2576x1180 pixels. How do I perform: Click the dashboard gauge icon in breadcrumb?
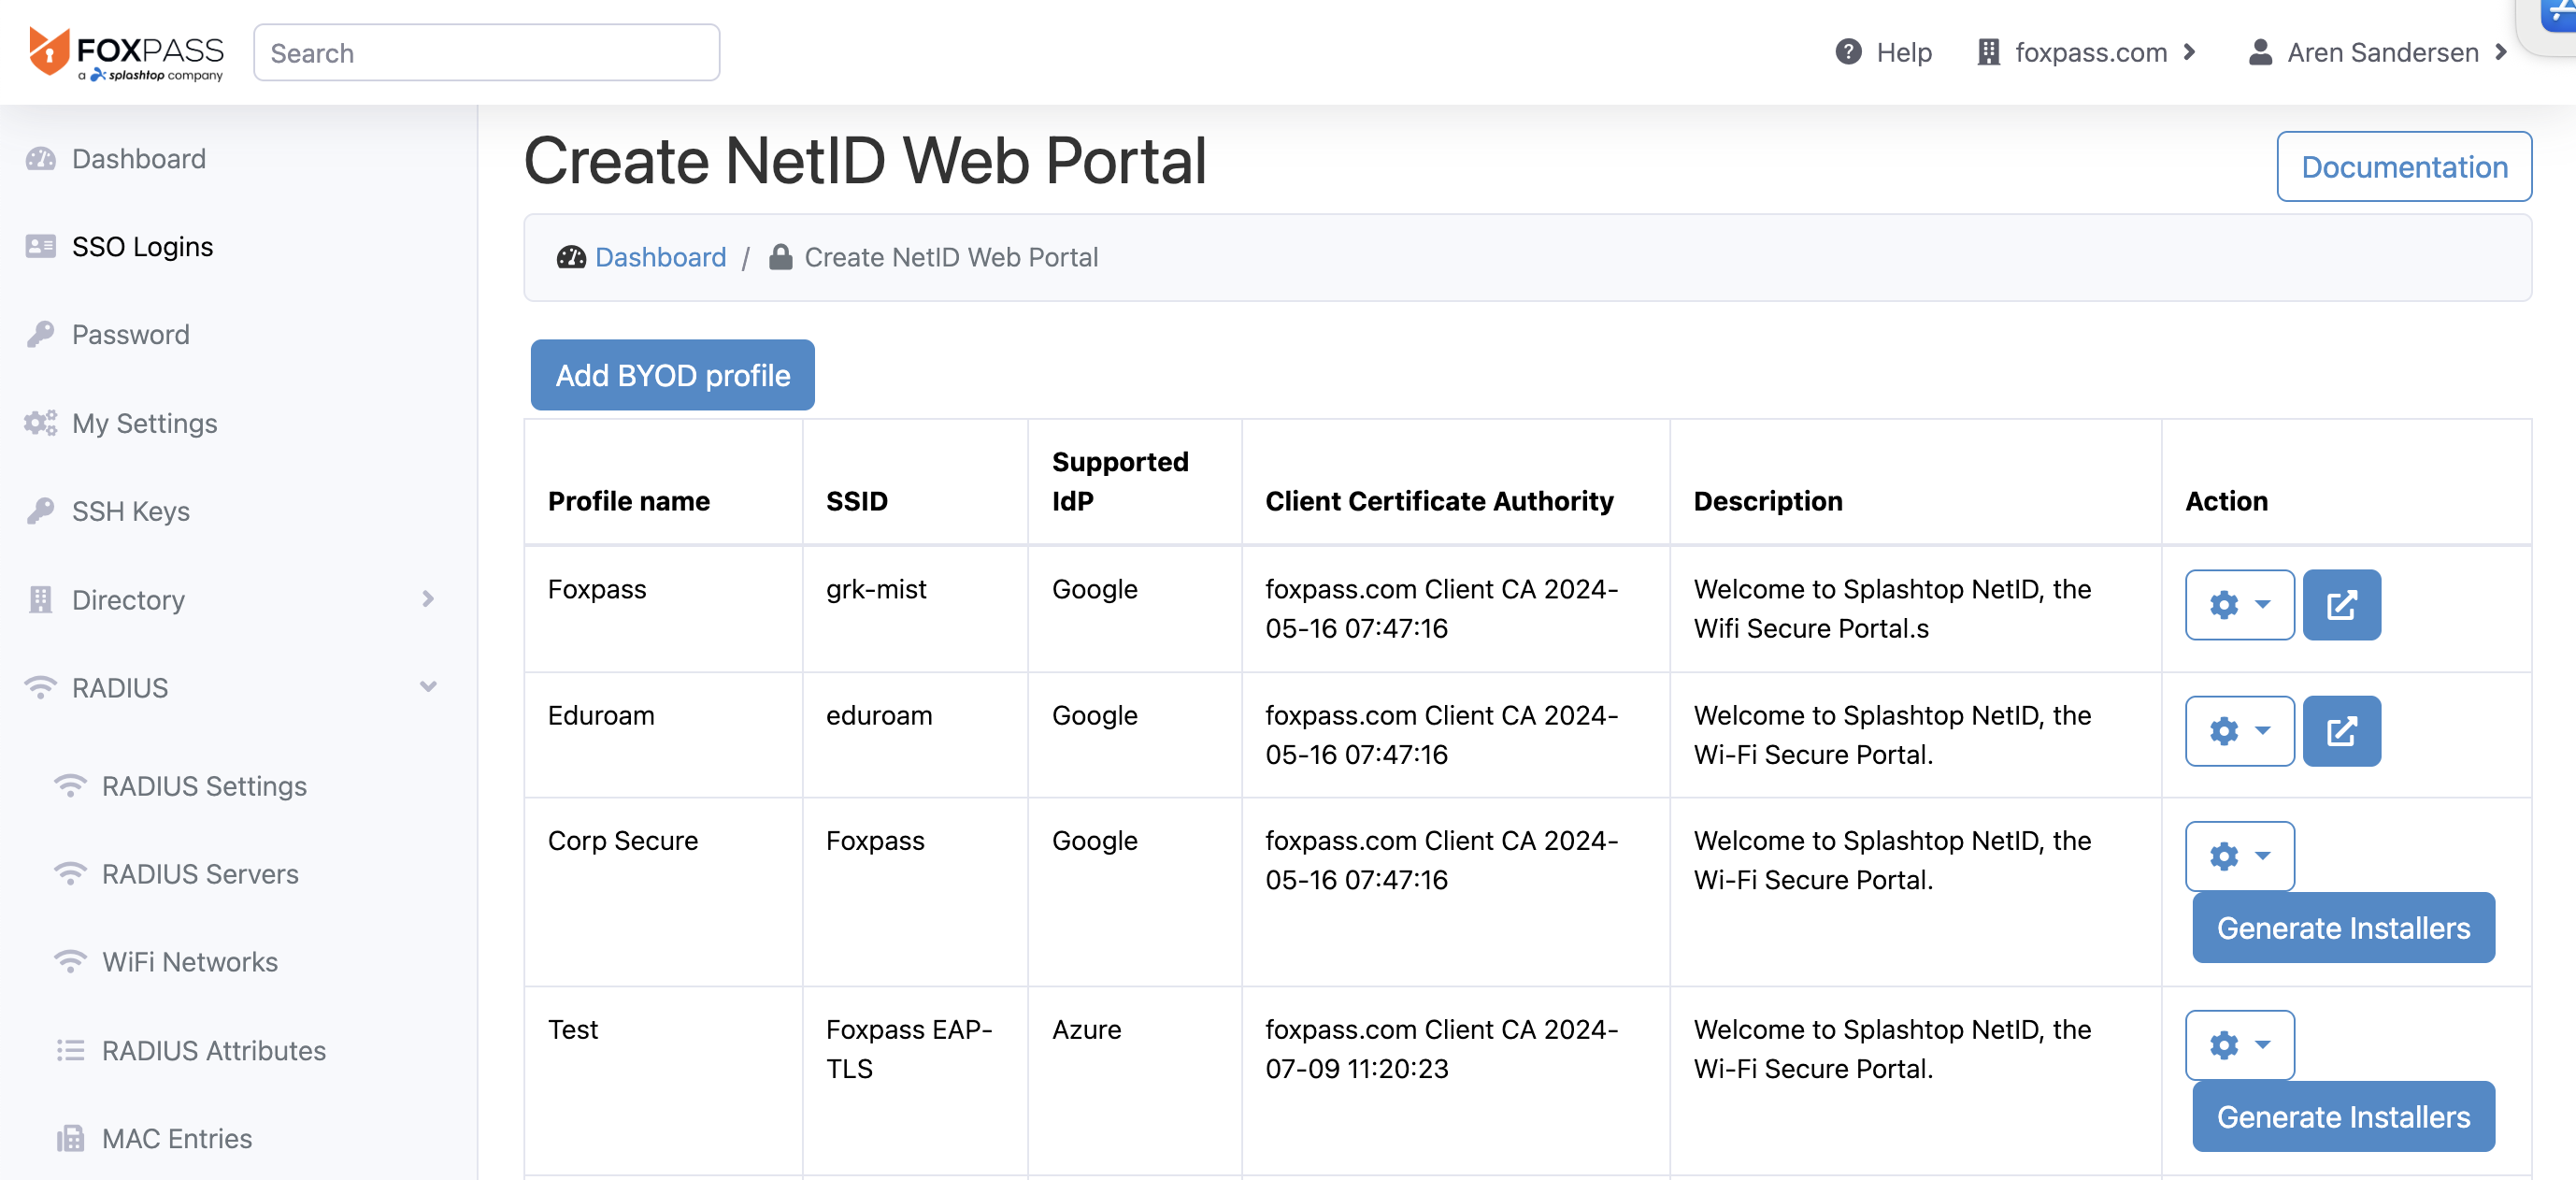(x=571, y=258)
